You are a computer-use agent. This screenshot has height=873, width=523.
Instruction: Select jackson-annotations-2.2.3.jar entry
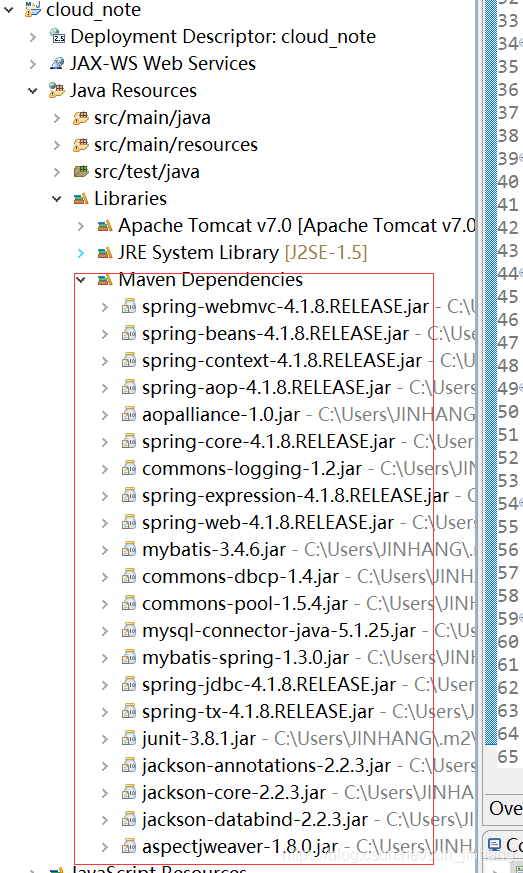266,766
